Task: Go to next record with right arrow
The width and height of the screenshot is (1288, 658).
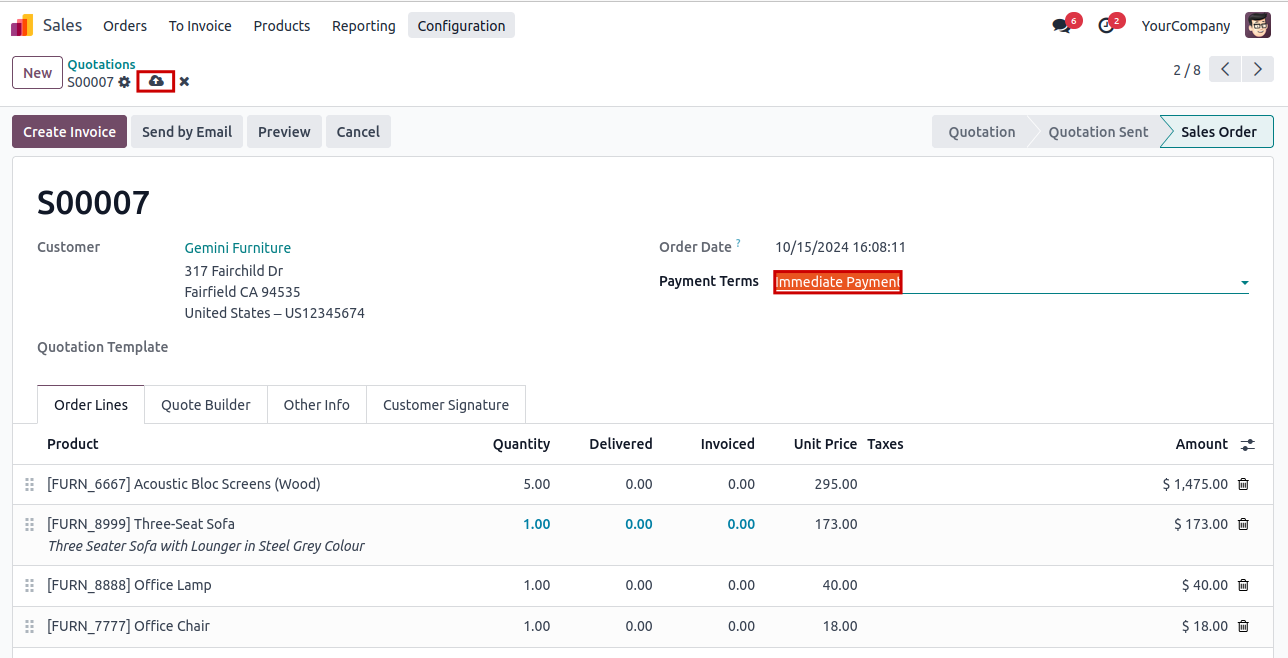Action: (1258, 70)
